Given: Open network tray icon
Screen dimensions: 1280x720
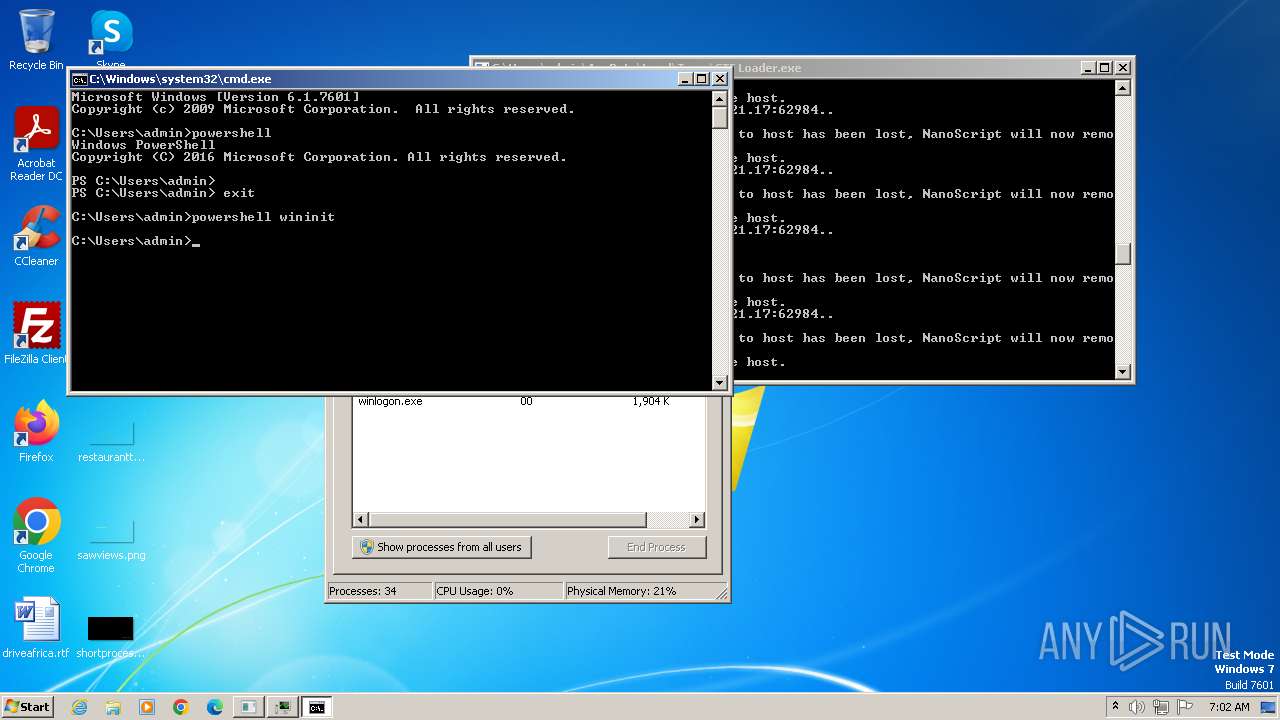Looking at the screenshot, I should pos(1161,707).
